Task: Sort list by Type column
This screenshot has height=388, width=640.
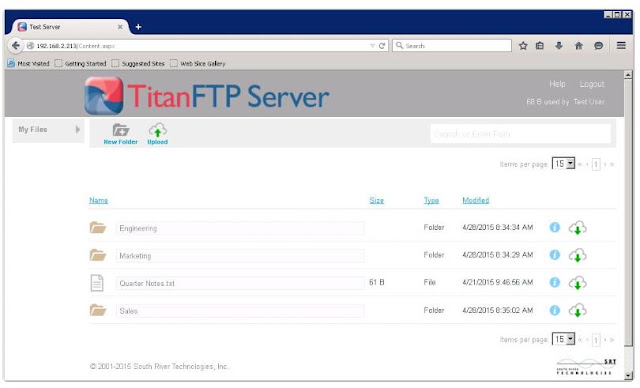Action: pyautogui.click(x=431, y=200)
